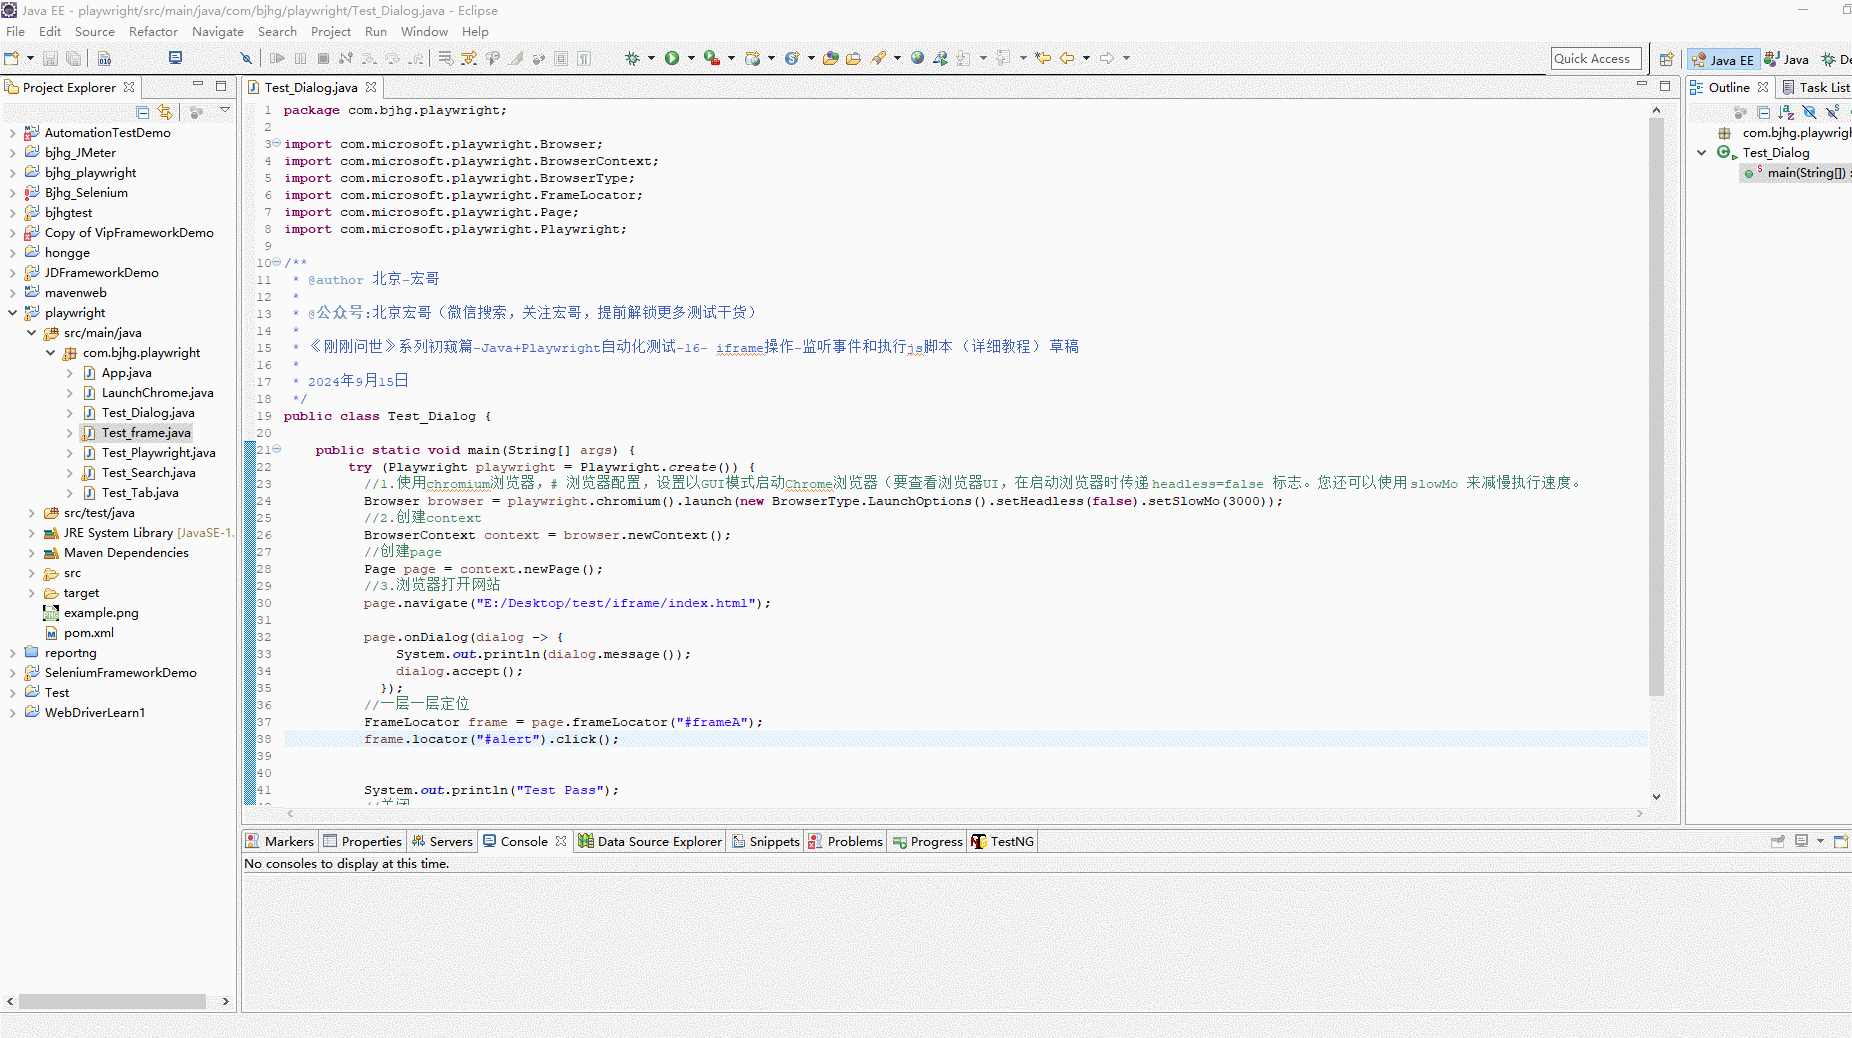This screenshot has height=1038, width=1852.
Task: Click the editor vertical scrollbar
Action: coord(1656,407)
